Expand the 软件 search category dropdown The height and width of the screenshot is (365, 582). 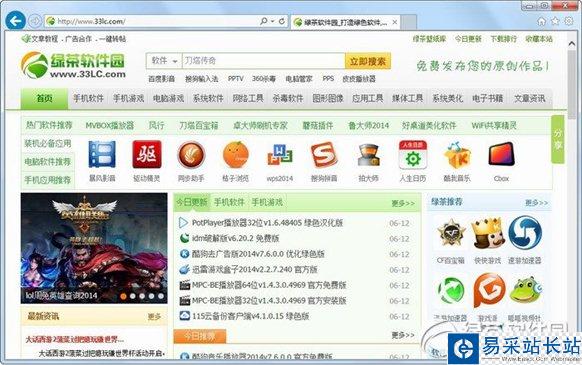pyautogui.click(x=164, y=61)
